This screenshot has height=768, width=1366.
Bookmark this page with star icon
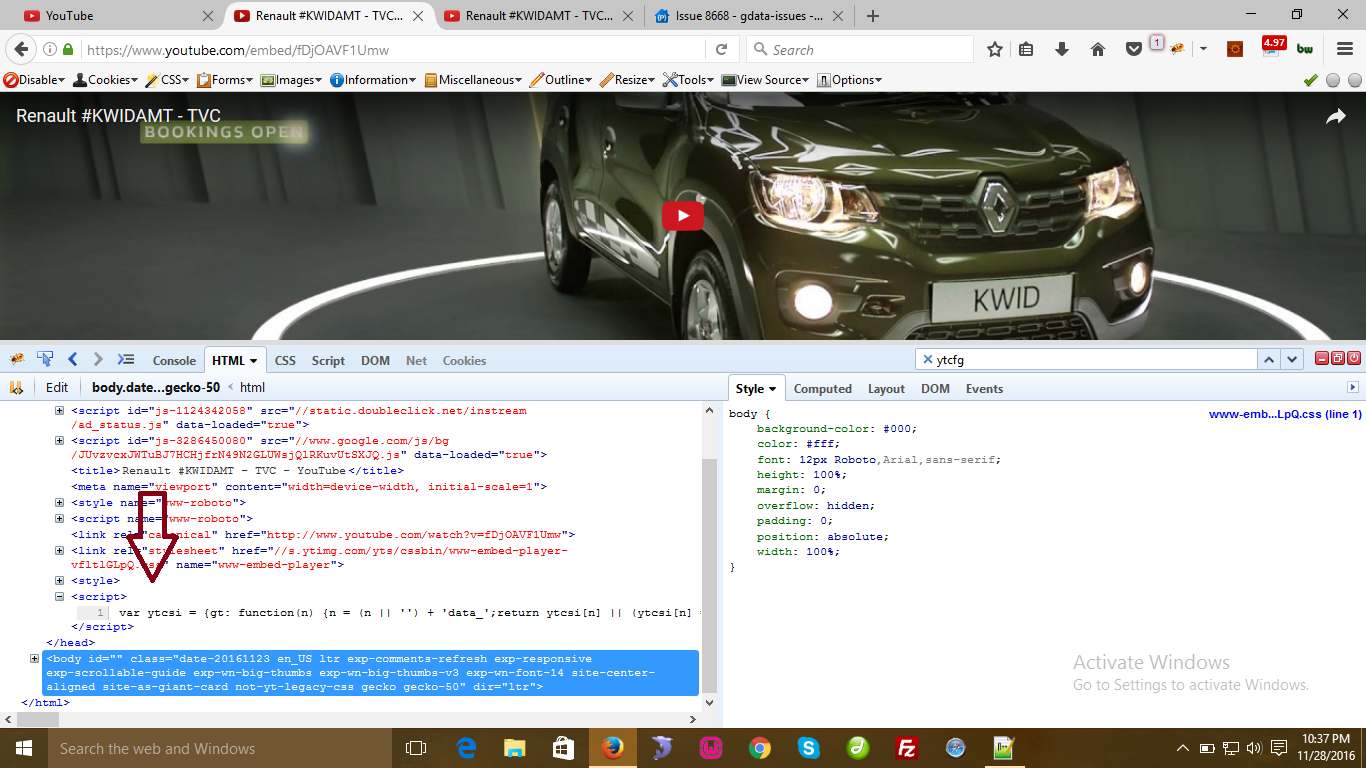tap(994, 50)
